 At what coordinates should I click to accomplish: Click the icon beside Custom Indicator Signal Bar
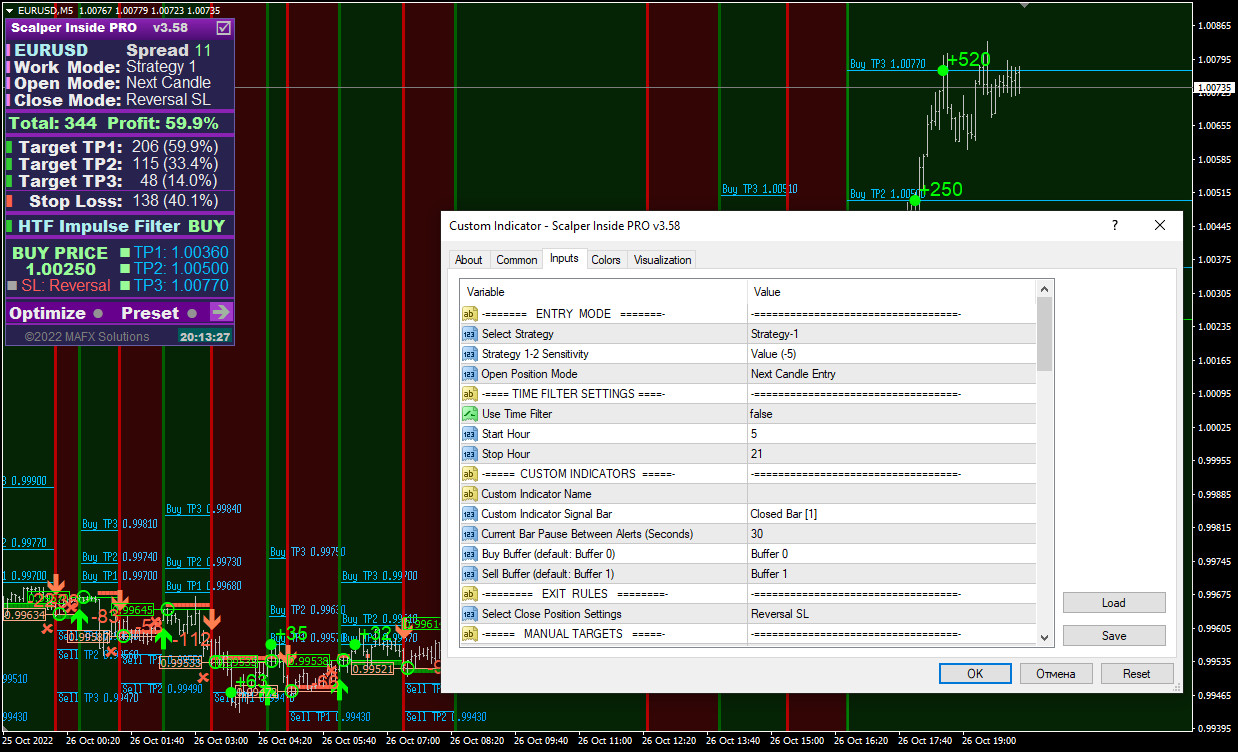[x=469, y=514]
